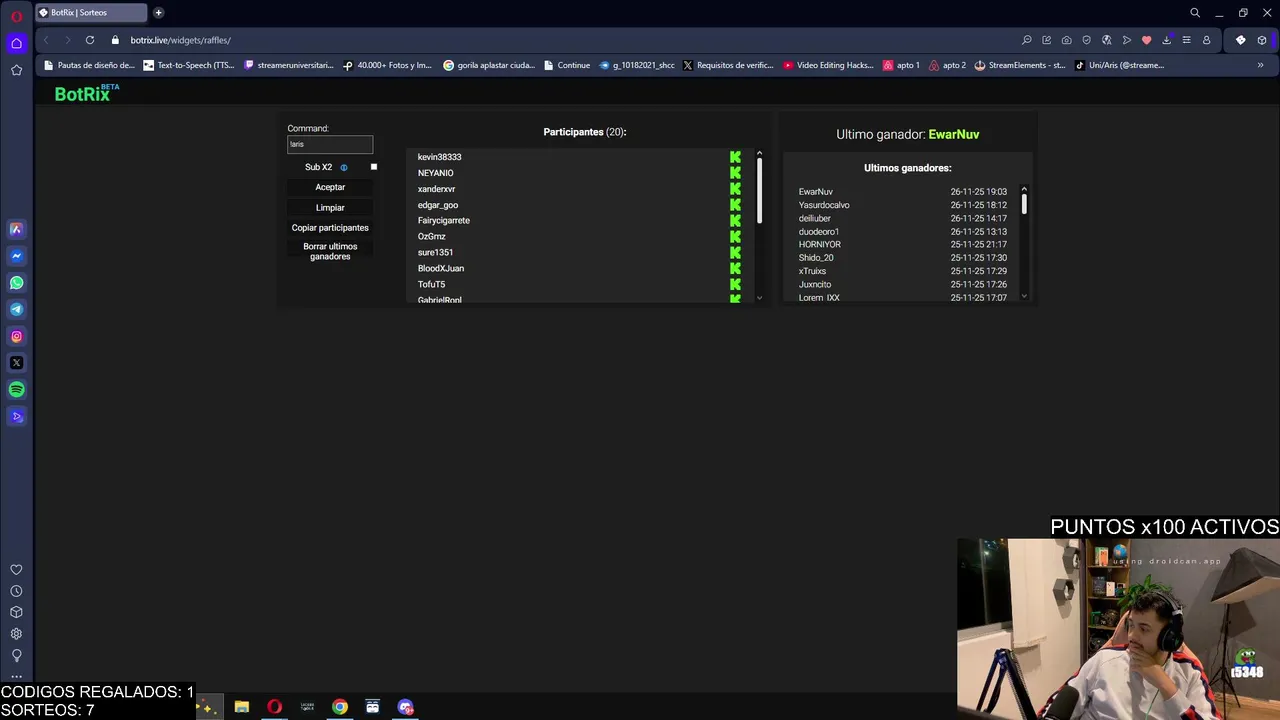The image size is (1280, 720).
Task: Open sidebar lightbulb tips icon
Action: (16, 655)
